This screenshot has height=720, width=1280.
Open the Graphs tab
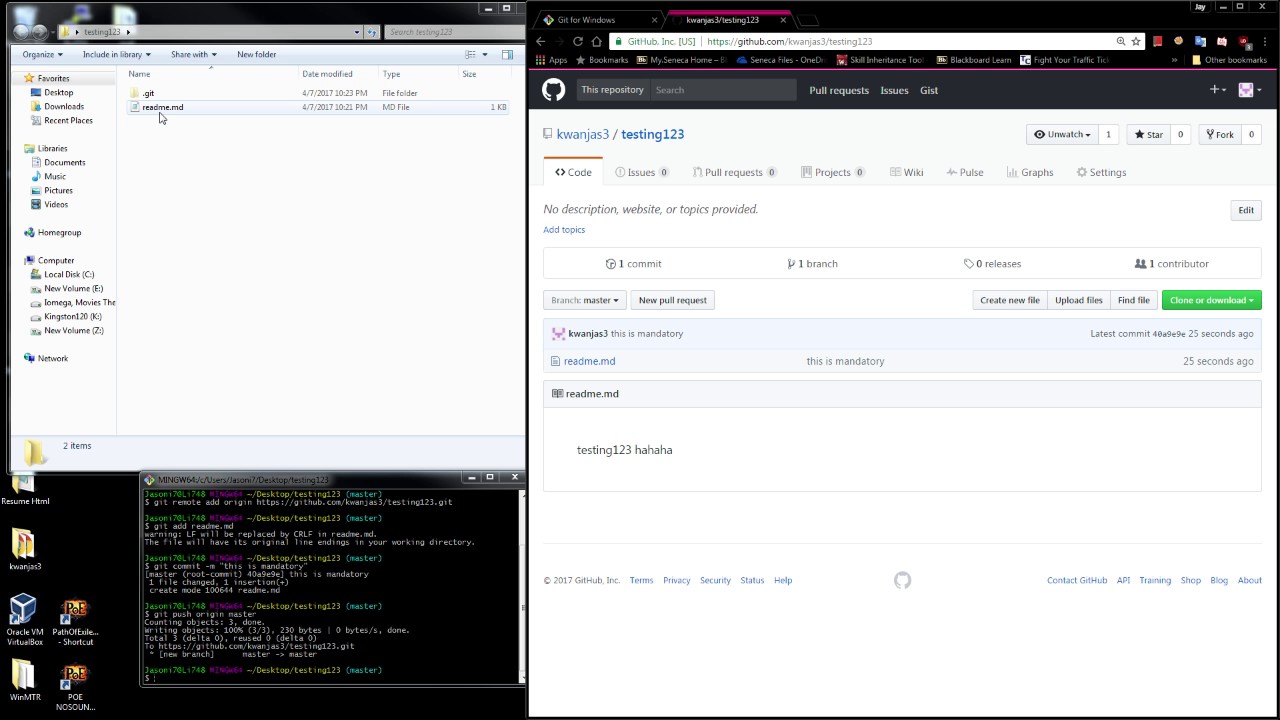(1030, 172)
